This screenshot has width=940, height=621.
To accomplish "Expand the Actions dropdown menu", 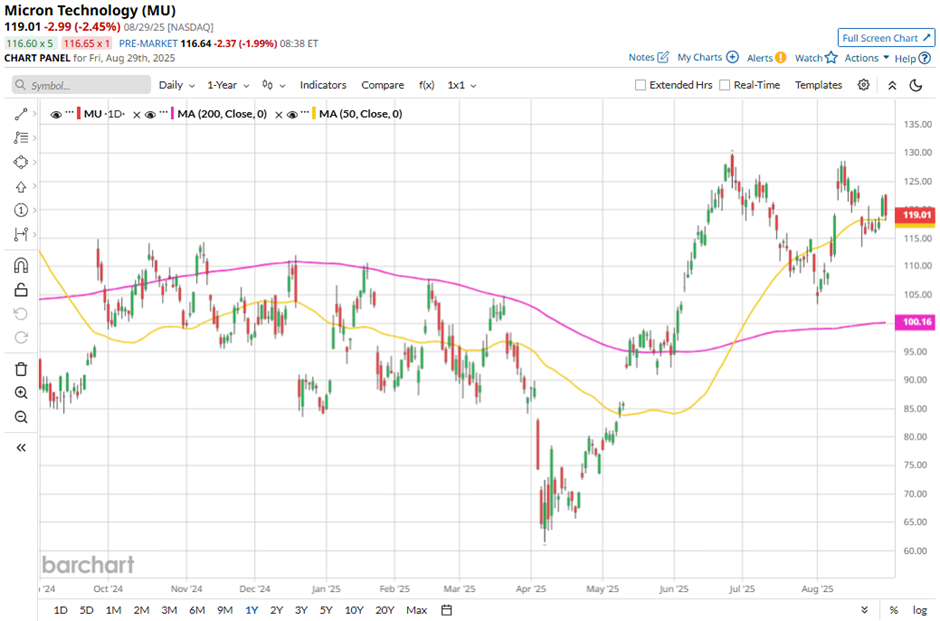I will click(866, 58).
